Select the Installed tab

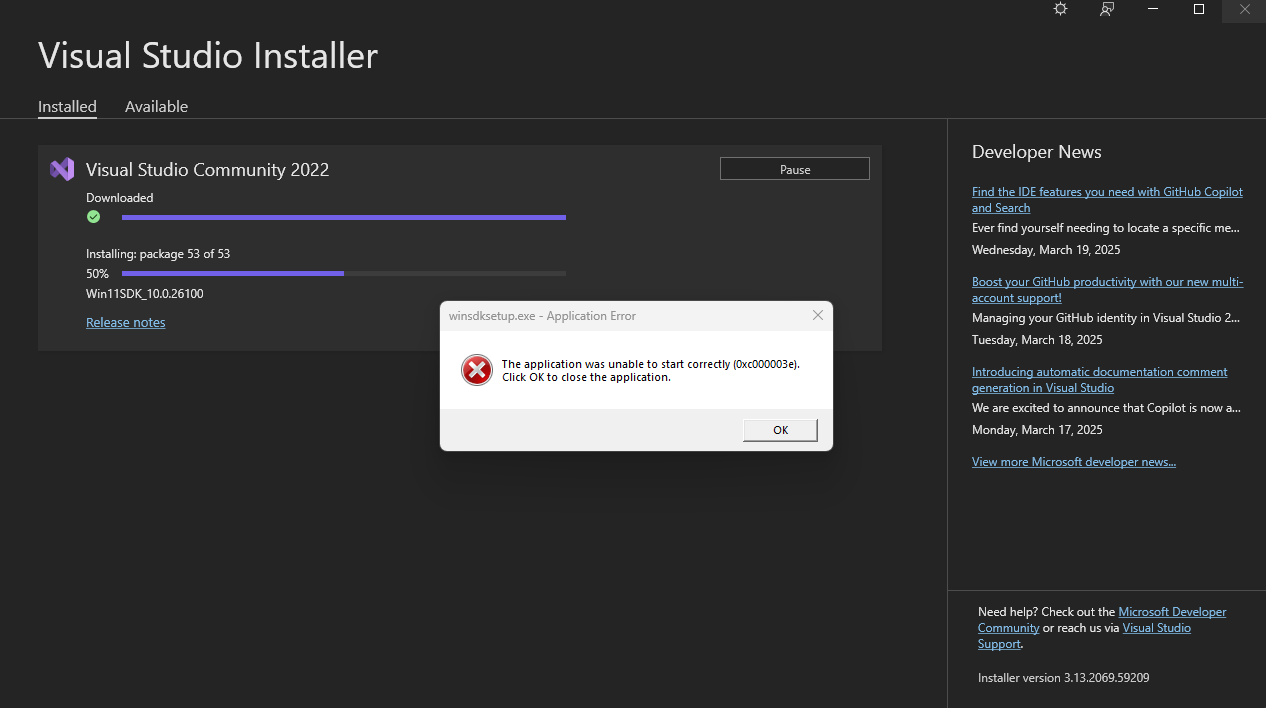click(x=67, y=106)
